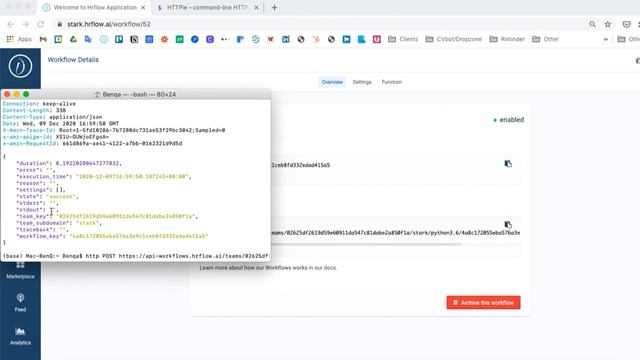Click the Content-Type header line in terminal
Viewport: 640px width, 360px height.
coord(52,117)
